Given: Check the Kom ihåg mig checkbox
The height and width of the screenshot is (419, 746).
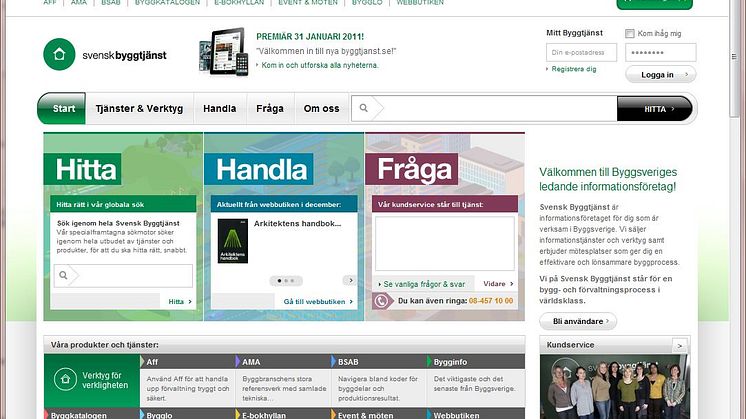Looking at the screenshot, I should (x=629, y=33).
